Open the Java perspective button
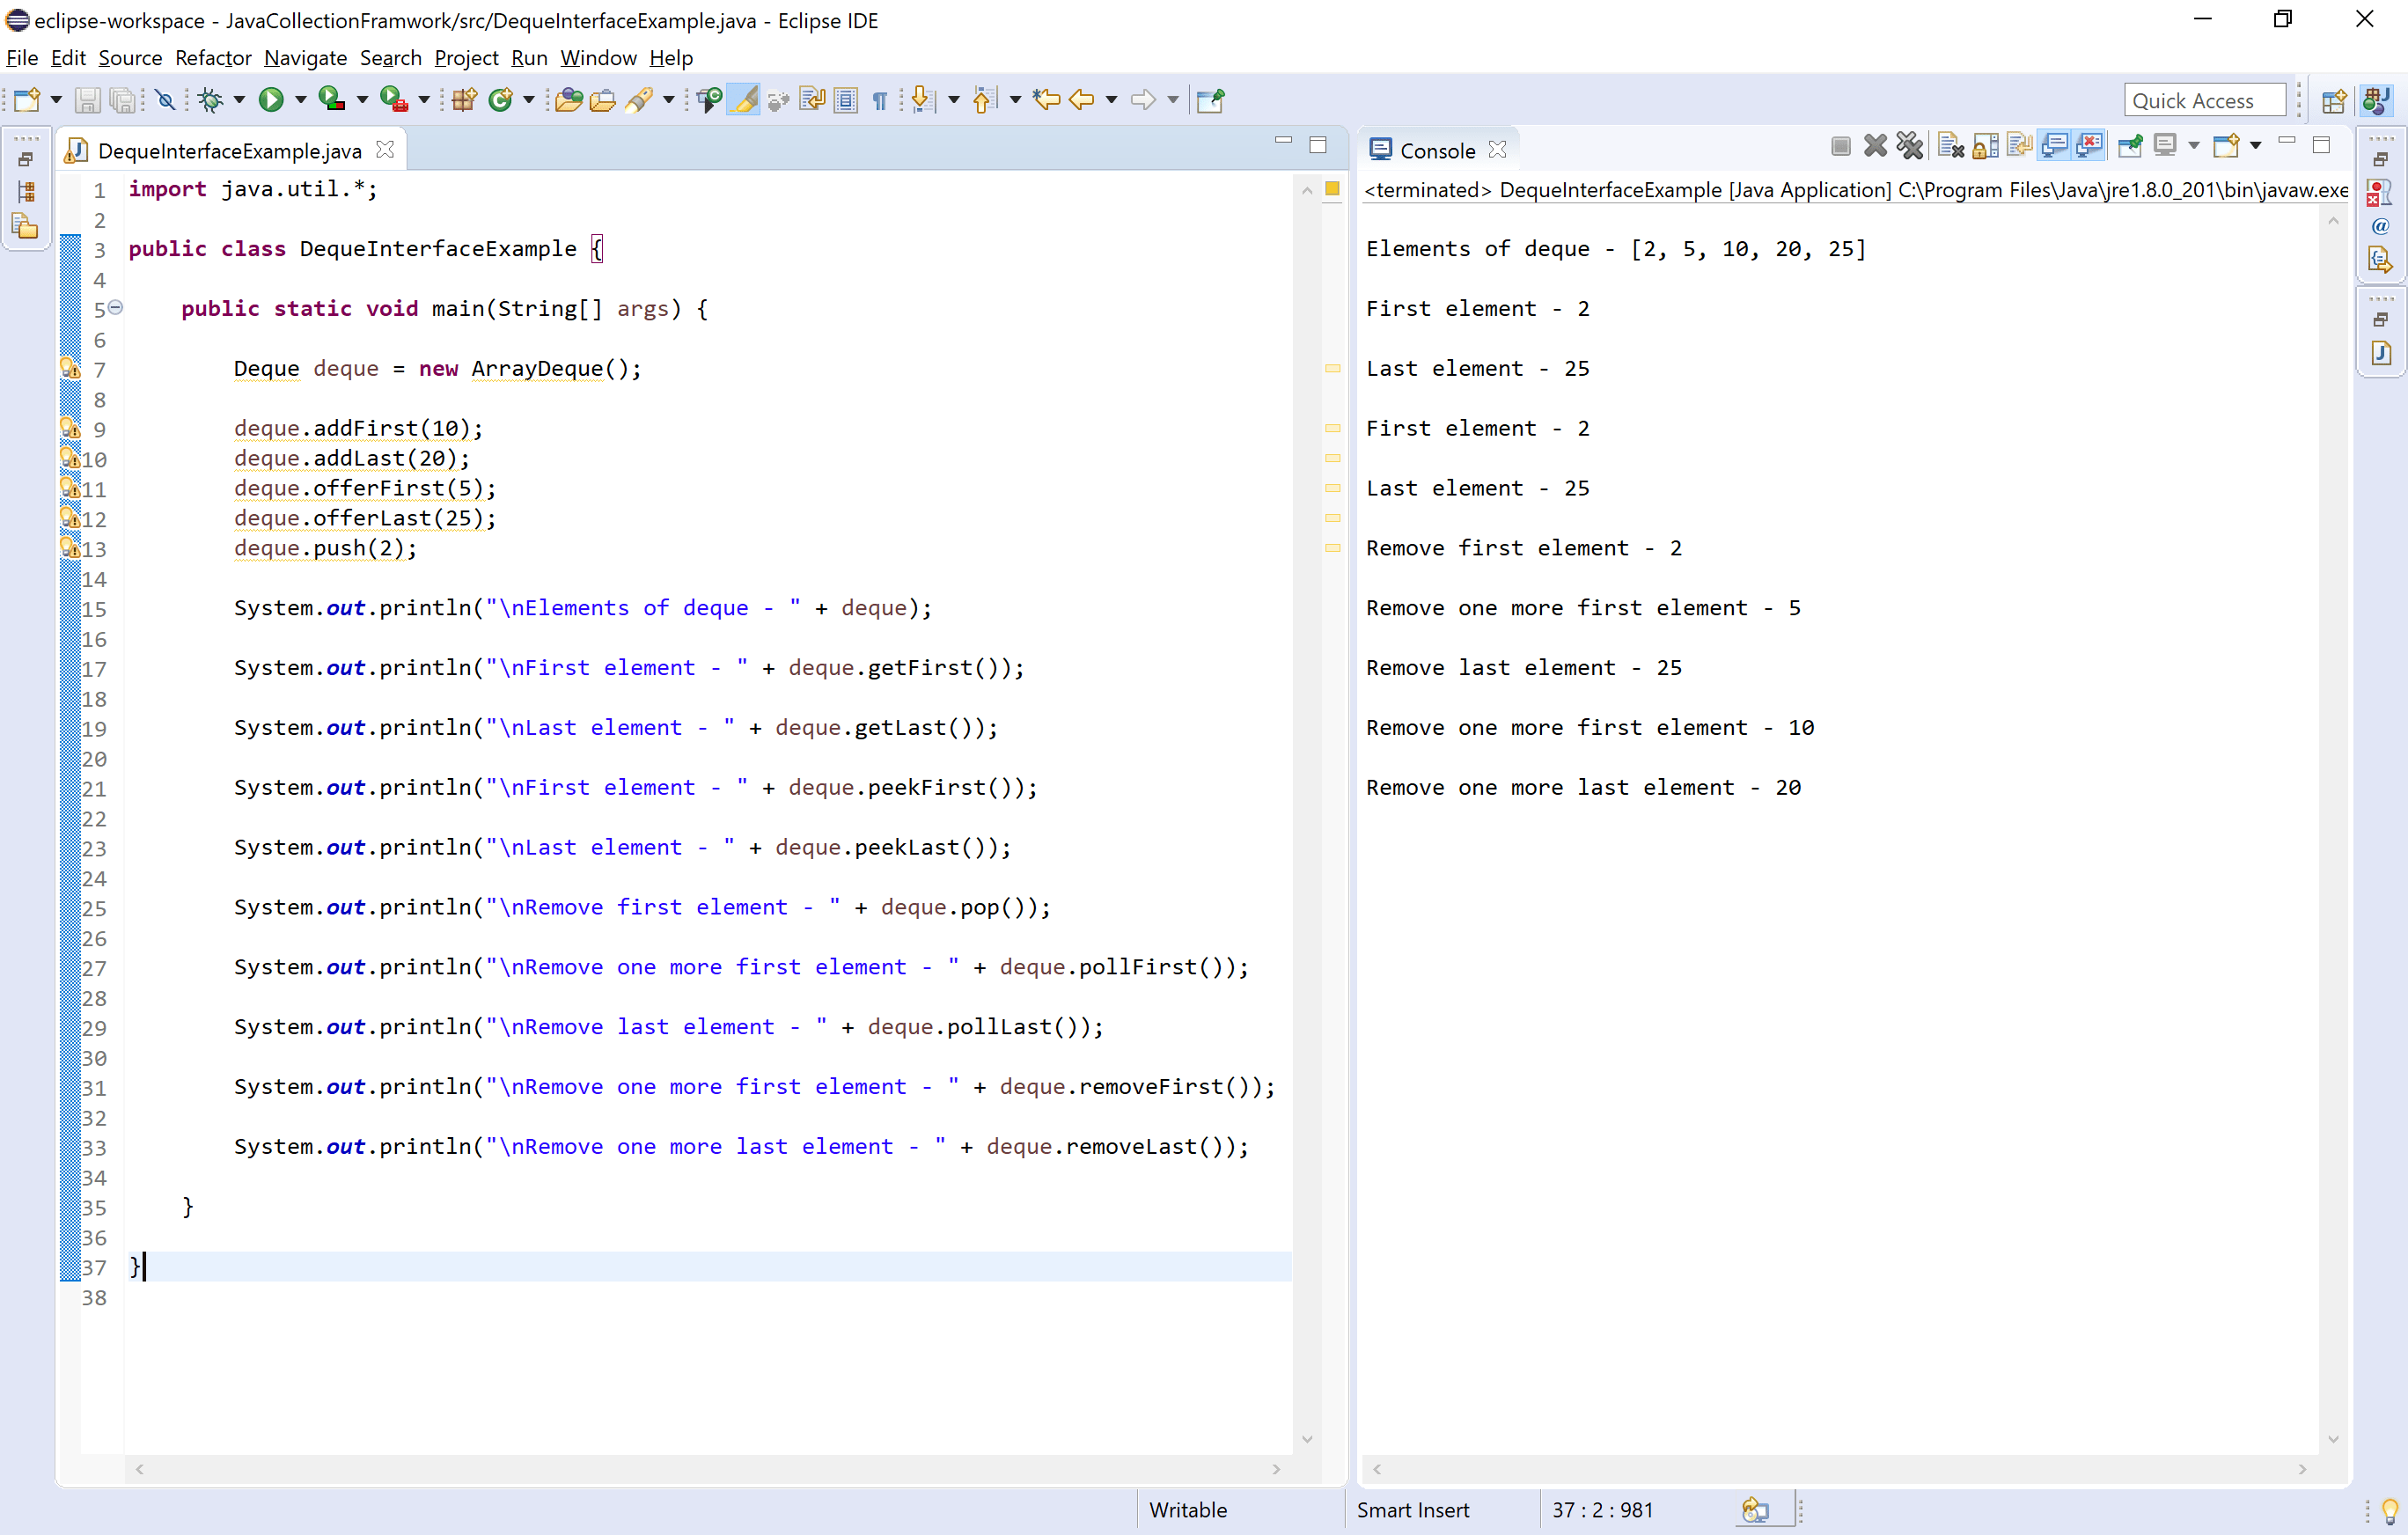Screen dimensions: 2408x1535 coord(2376,100)
